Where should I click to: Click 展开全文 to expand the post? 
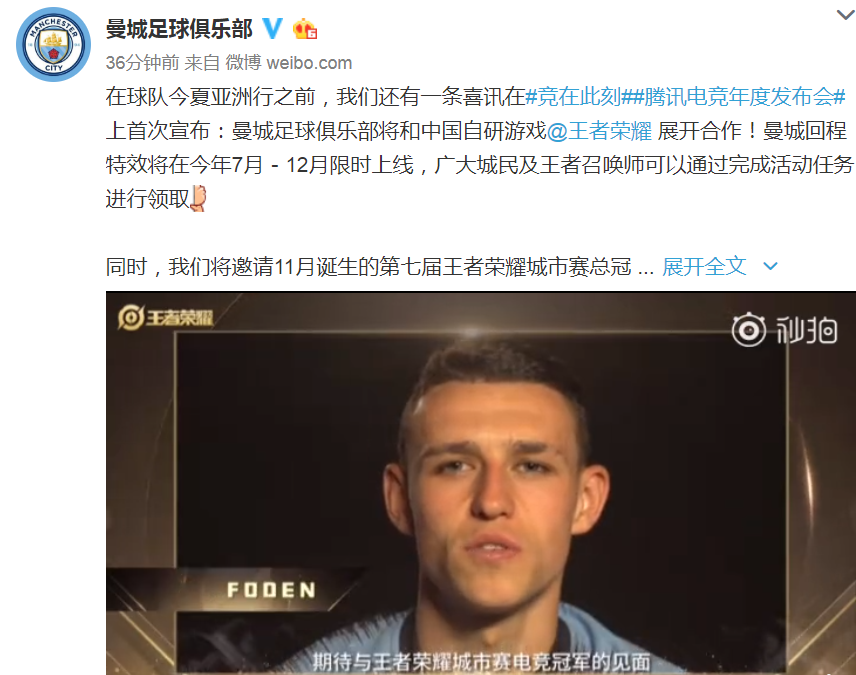pyautogui.click(x=704, y=267)
